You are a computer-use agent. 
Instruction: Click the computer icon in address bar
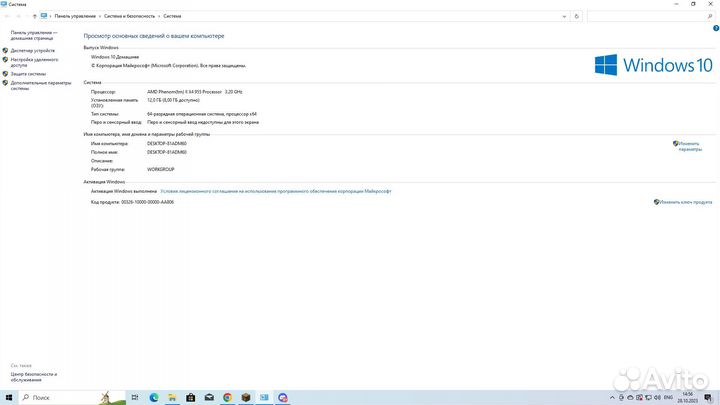[x=44, y=16]
